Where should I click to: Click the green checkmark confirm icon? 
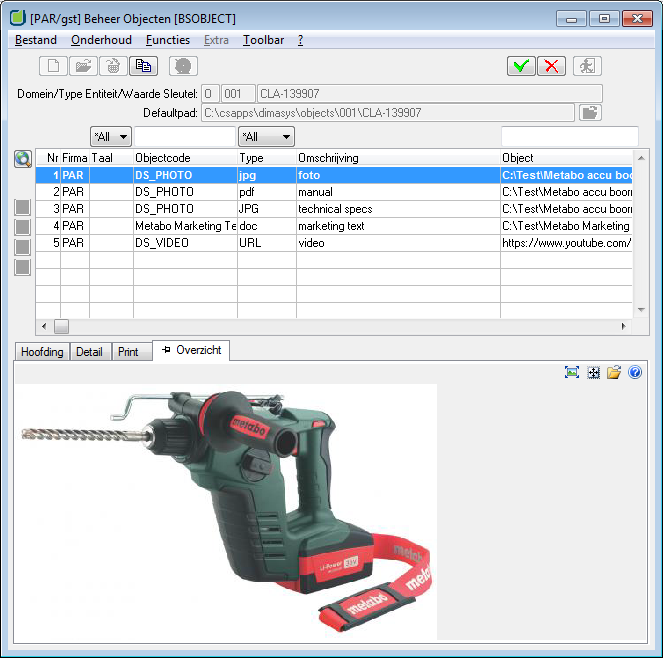pyautogui.click(x=520, y=66)
